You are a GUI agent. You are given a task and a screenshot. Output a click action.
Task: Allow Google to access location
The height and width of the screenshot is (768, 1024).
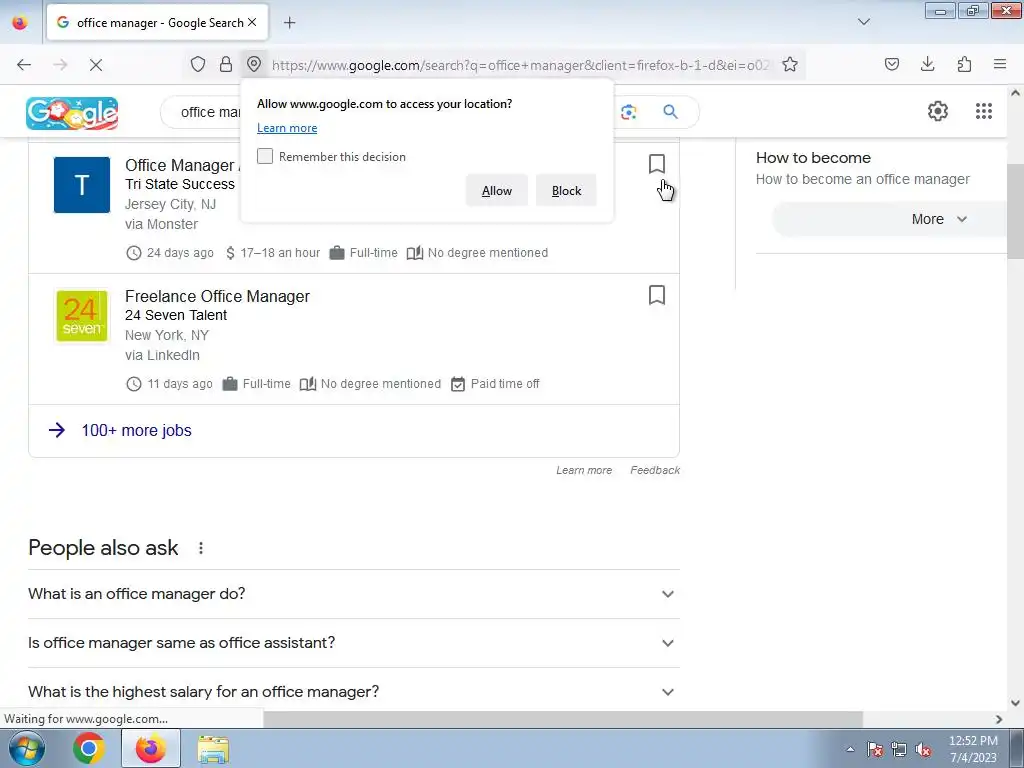(x=496, y=191)
